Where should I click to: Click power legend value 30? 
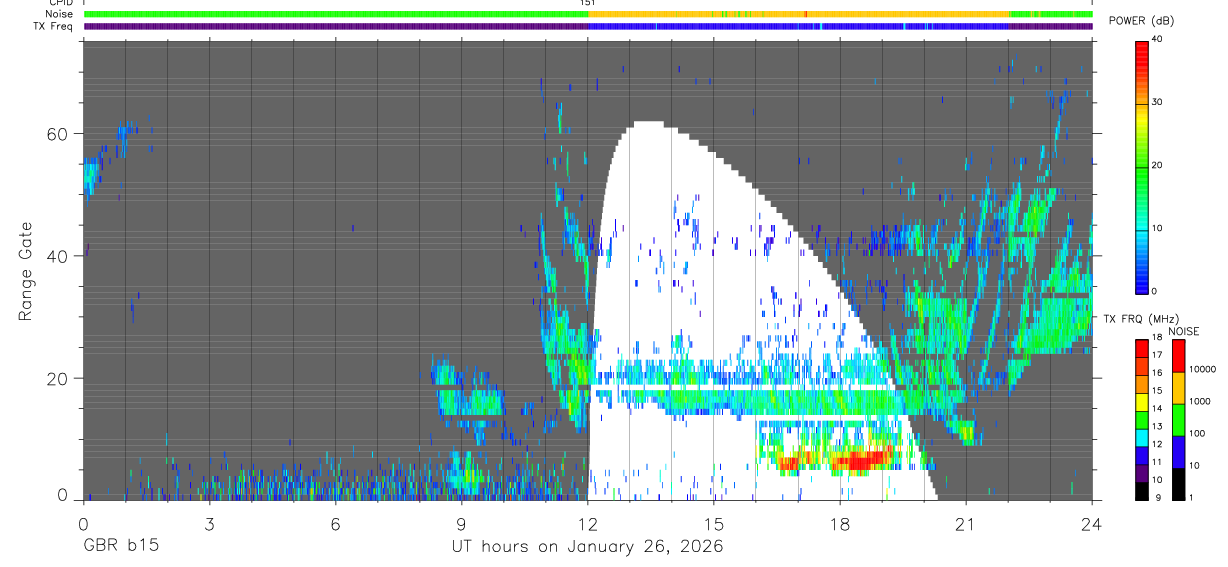tap(1158, 102)
